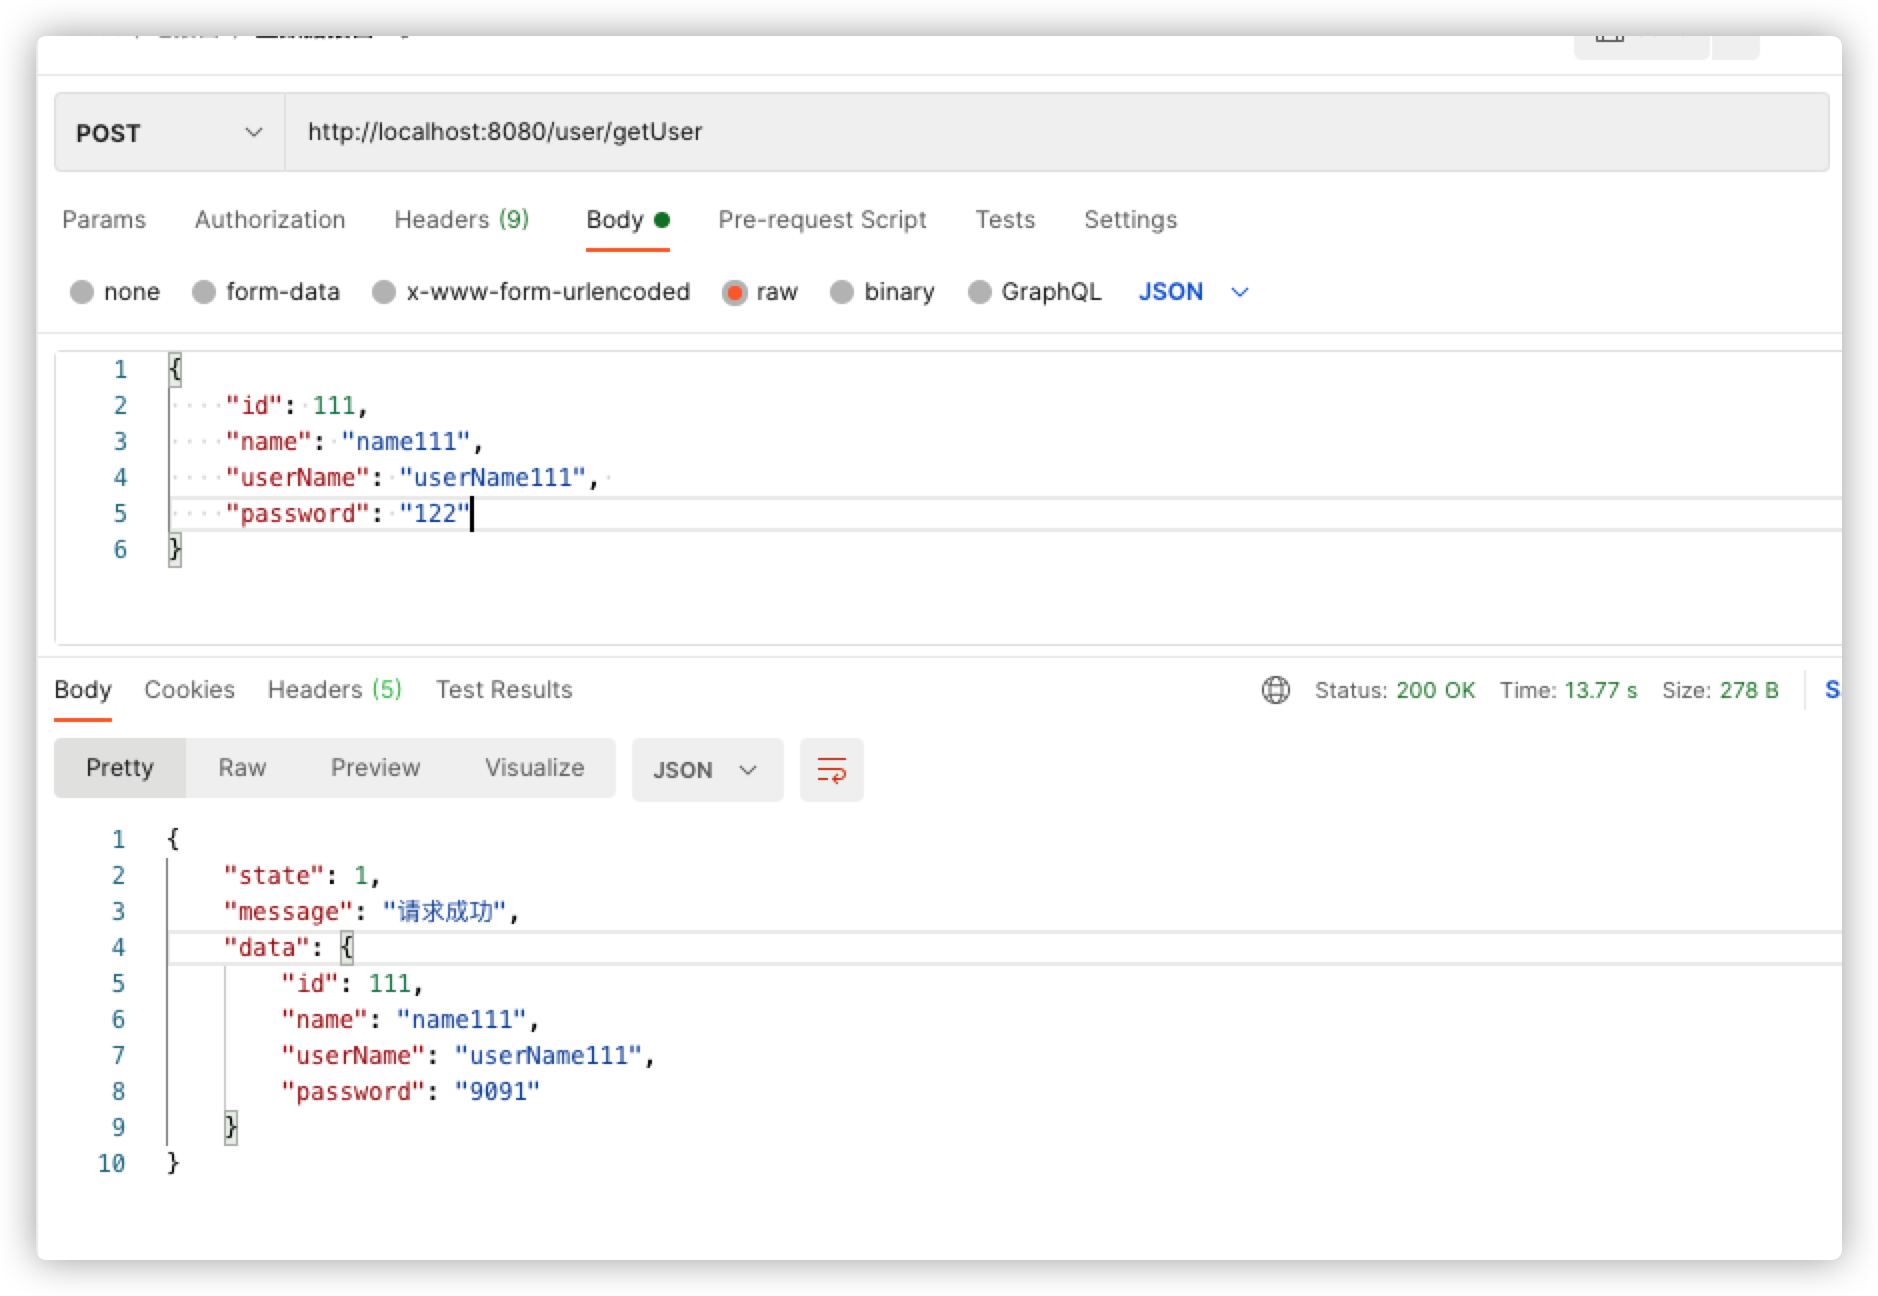Toggle line wrap icon in response toolbar
This screenshot has height=1296, width=1878.
831,770
